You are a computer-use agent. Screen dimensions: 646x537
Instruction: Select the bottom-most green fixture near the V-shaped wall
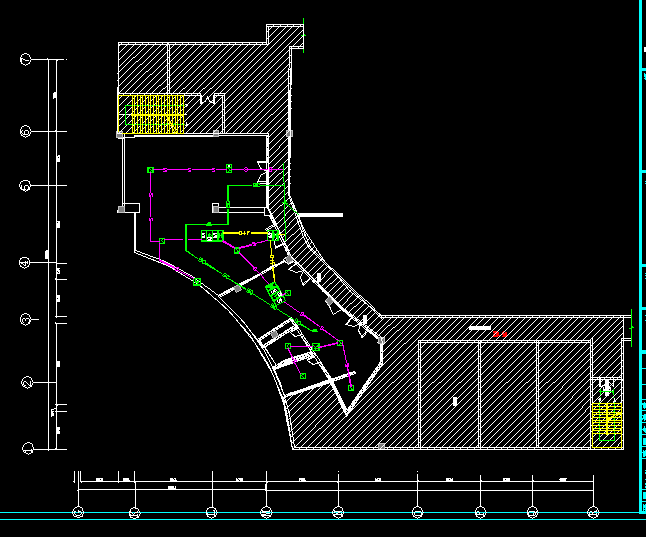[350, 387]
